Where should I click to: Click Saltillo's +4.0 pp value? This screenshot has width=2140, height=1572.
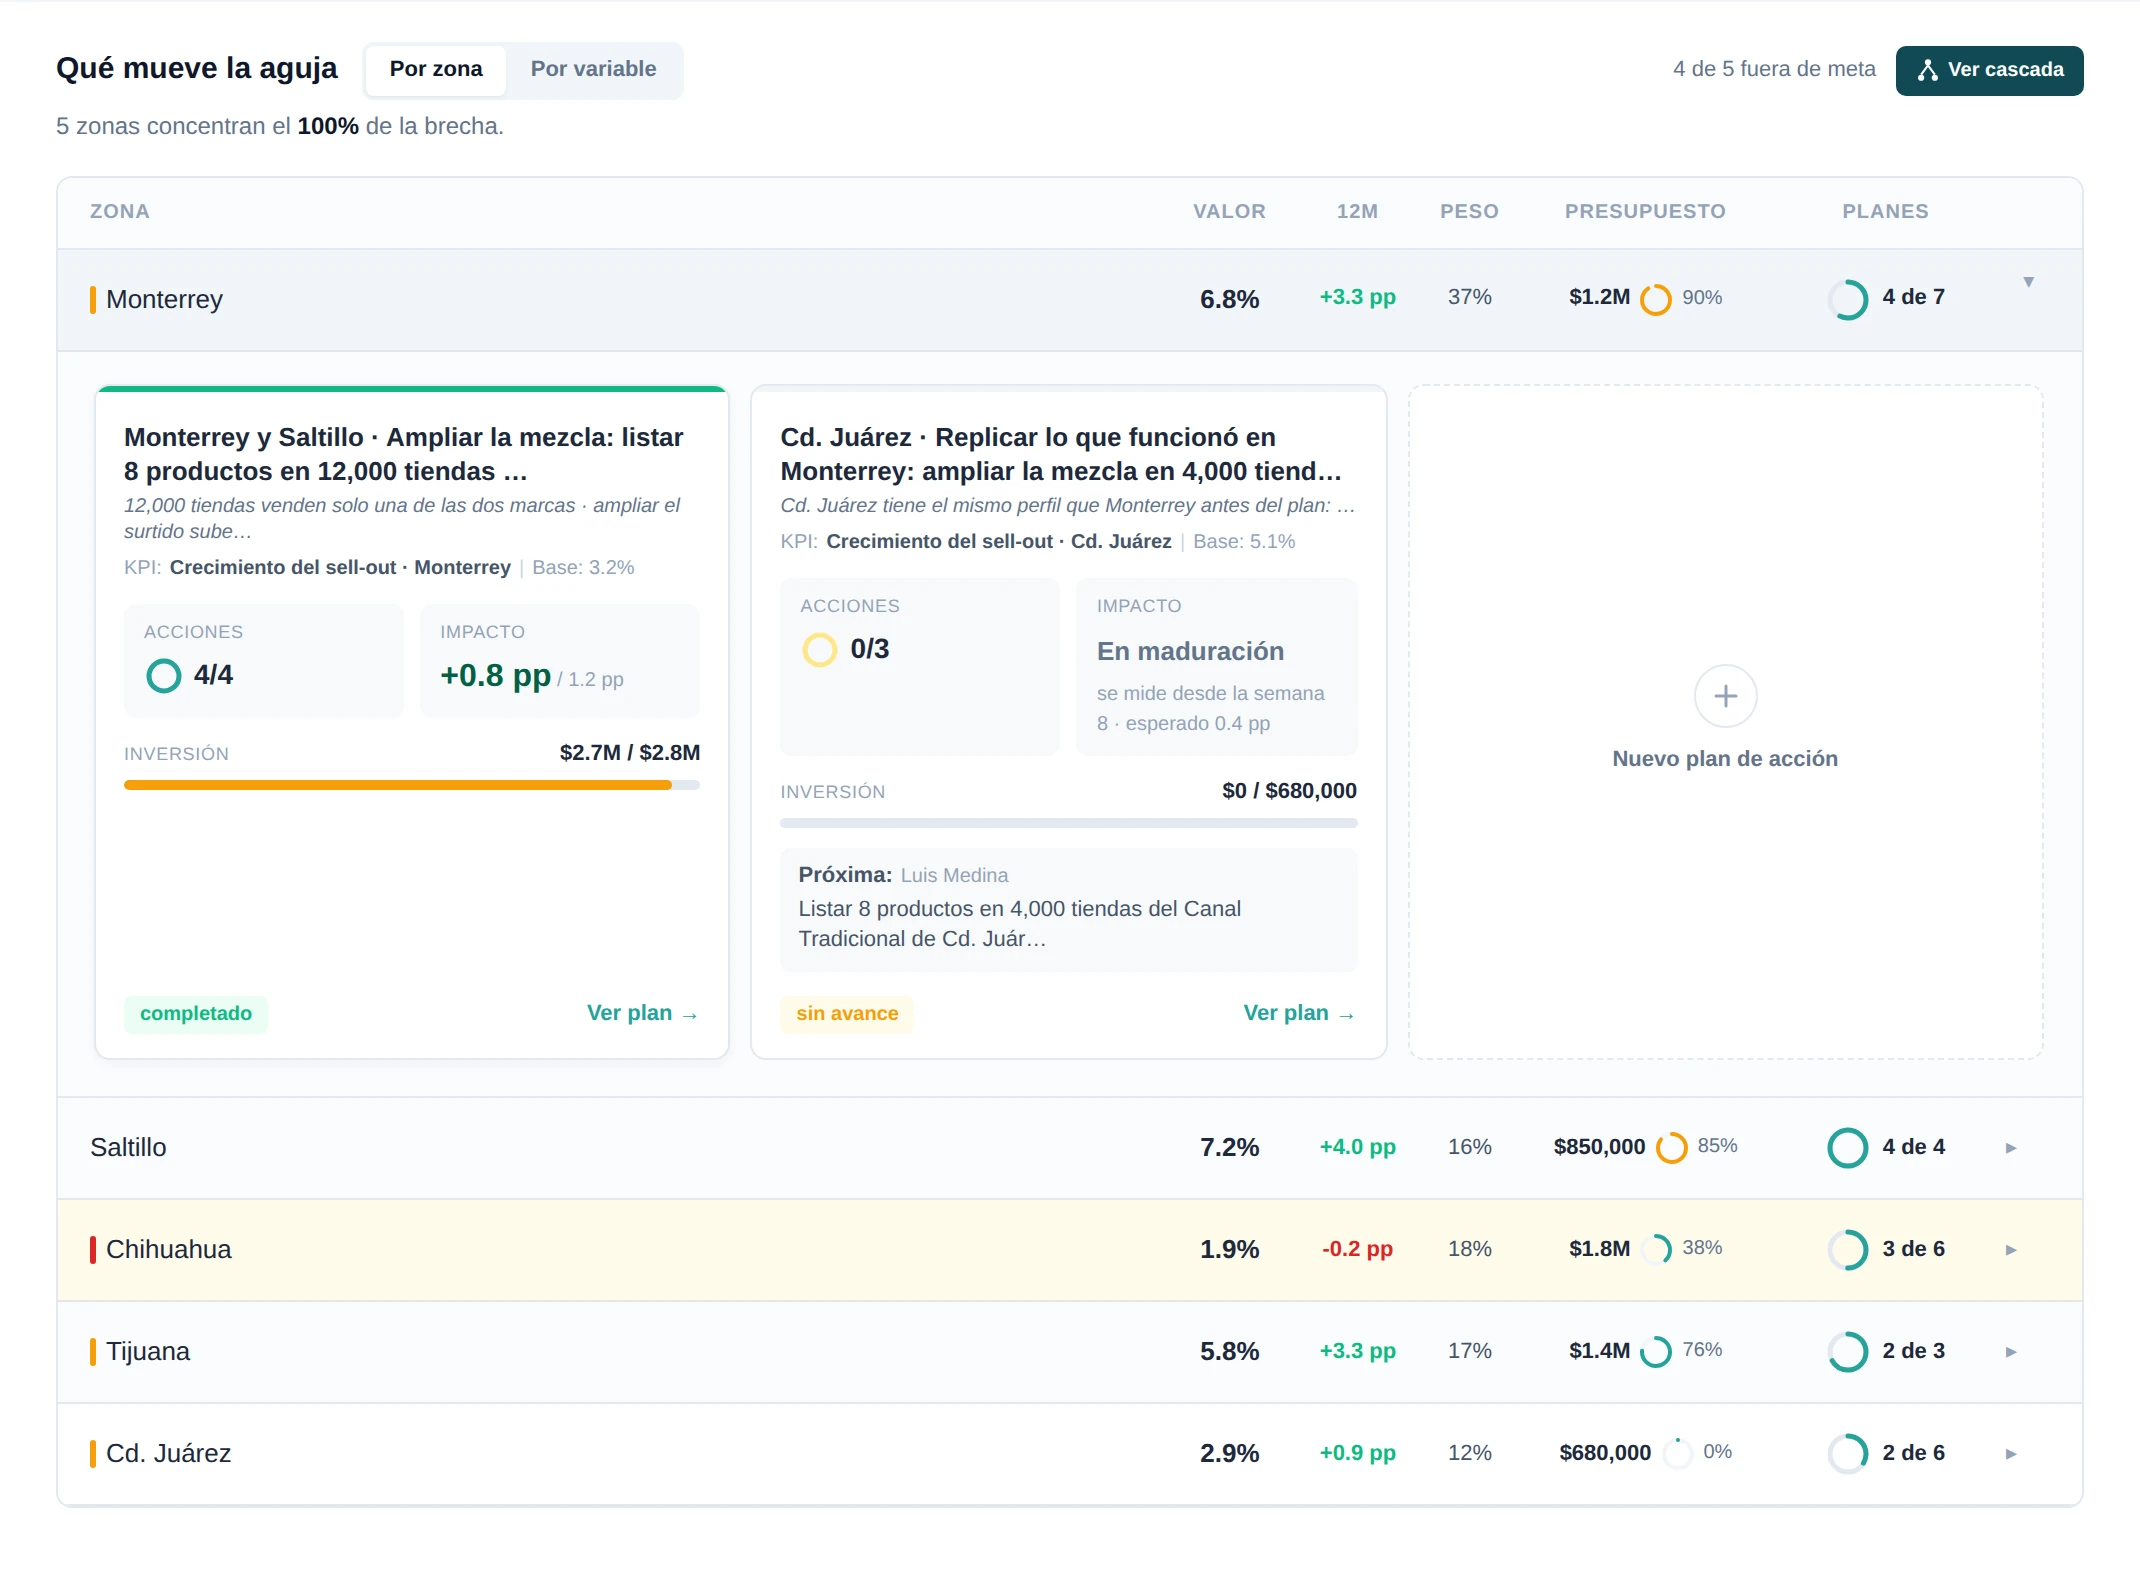[1357, 1147]
